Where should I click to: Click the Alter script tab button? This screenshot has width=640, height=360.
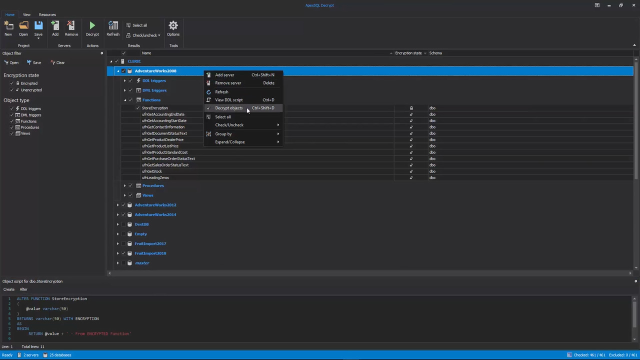tap(23, 289)
